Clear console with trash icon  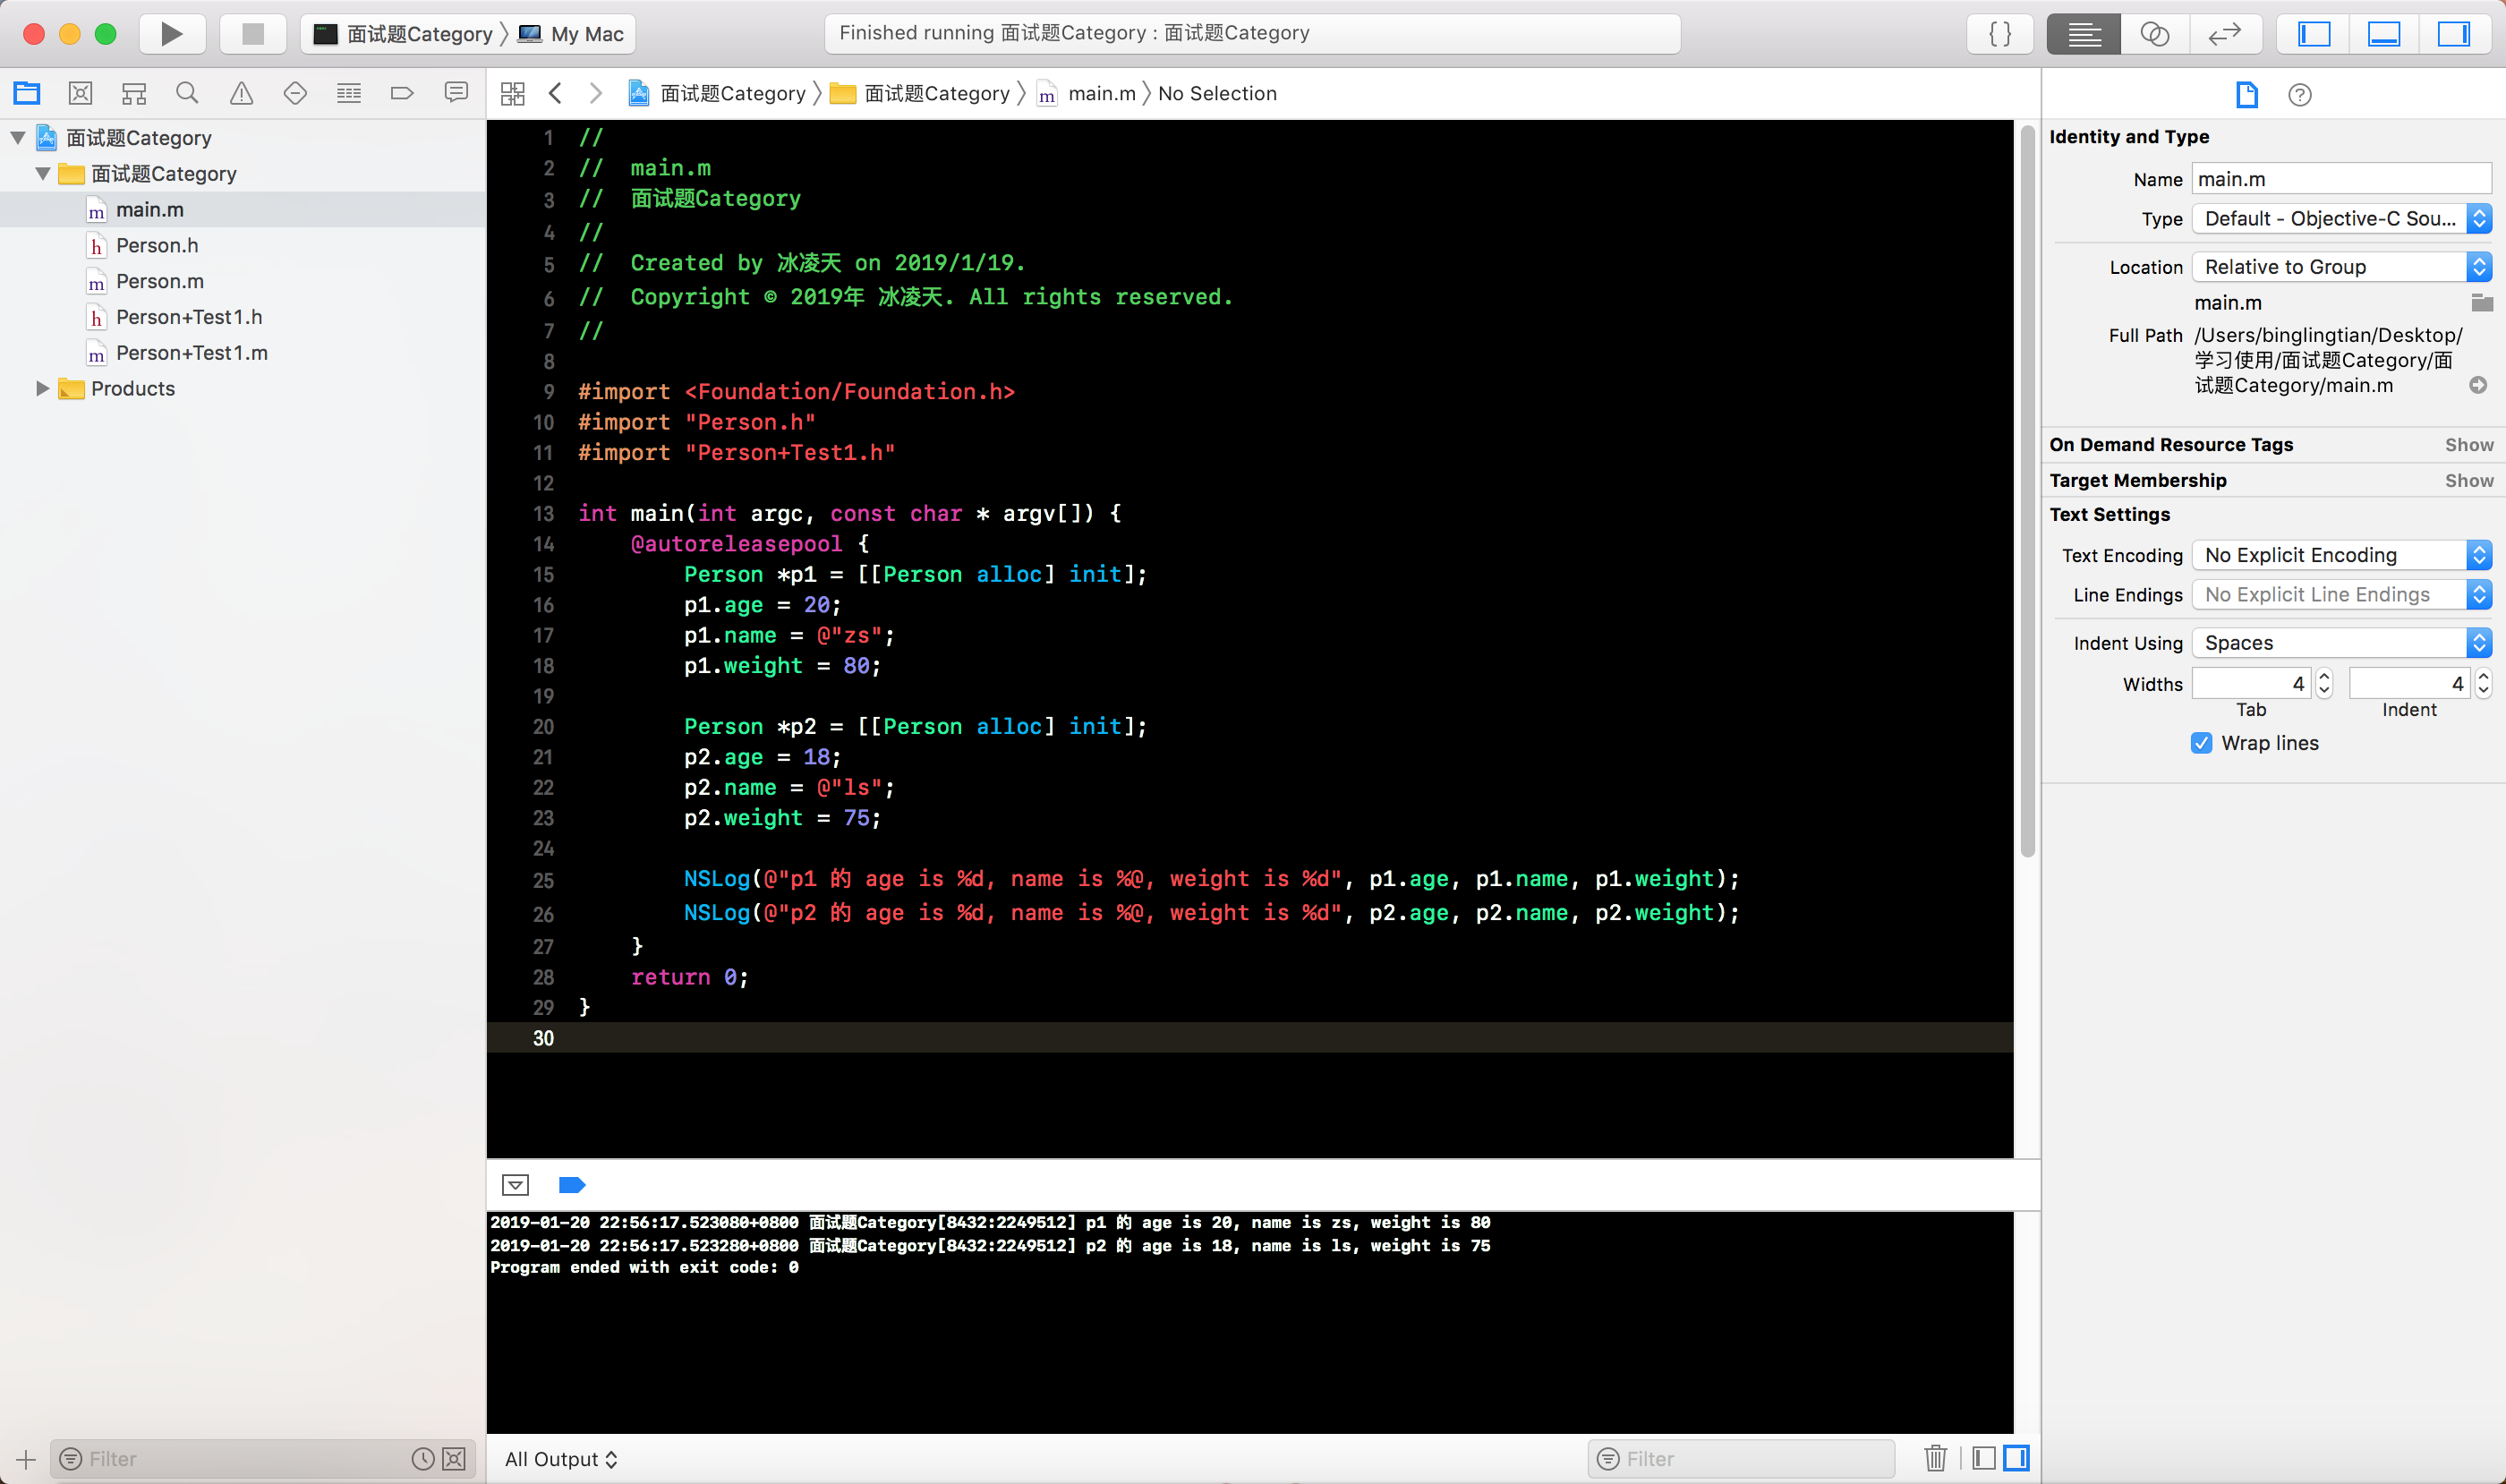click(x=1935, y=1458)
